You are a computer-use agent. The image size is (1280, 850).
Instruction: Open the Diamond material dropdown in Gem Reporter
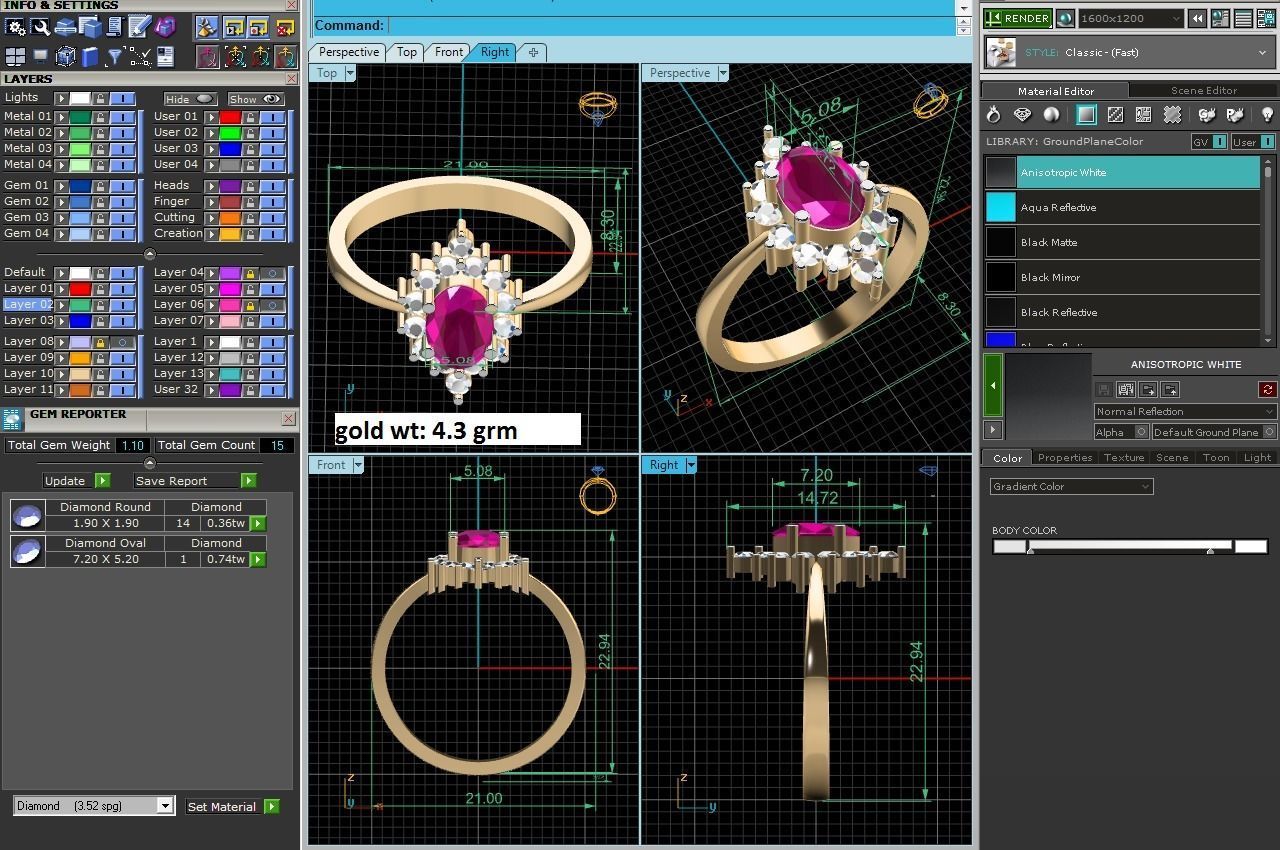[94, 806]
